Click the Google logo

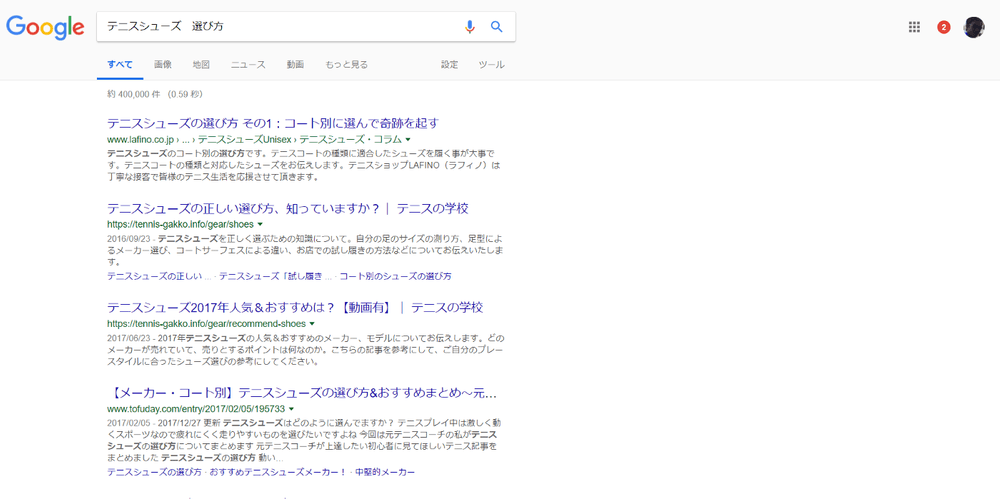coord(45,27)
